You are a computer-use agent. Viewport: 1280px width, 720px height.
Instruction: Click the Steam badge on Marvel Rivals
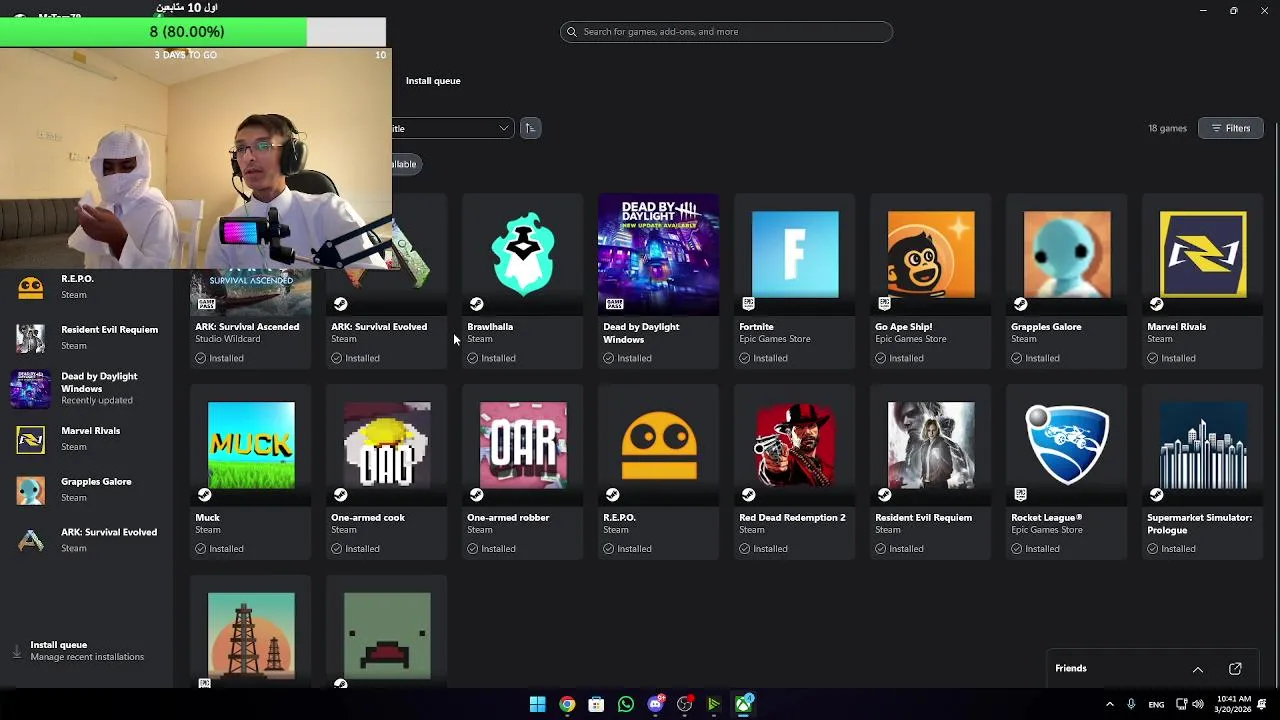click(1156, 304)
